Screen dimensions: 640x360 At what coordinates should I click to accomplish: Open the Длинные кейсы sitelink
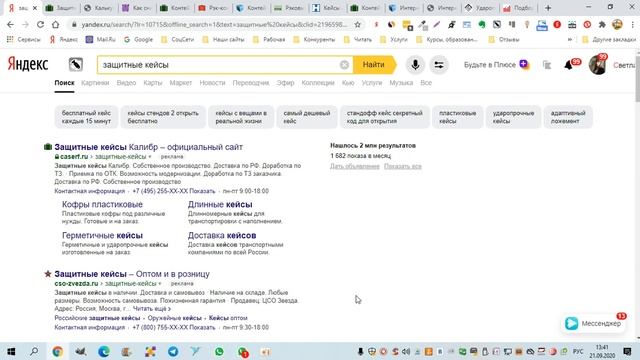(x=220, y=204)
